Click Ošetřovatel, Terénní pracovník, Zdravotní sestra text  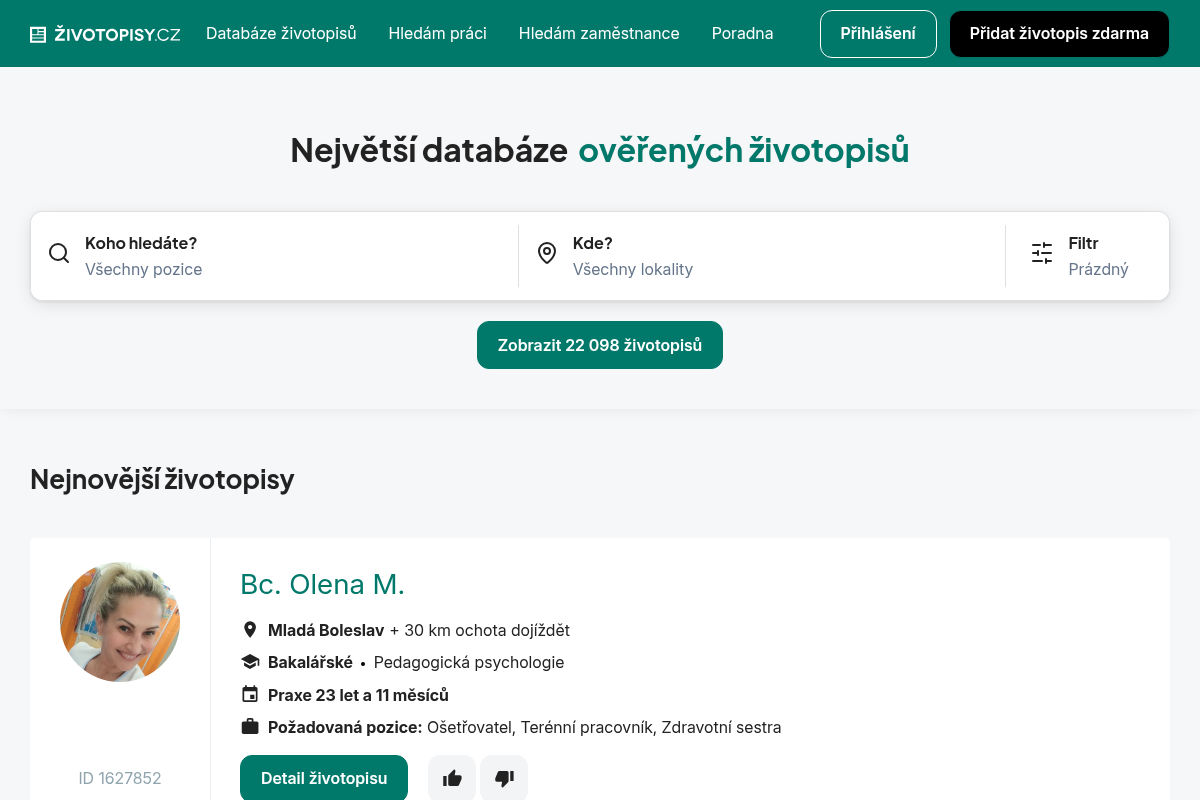click(x=604, y=727)
